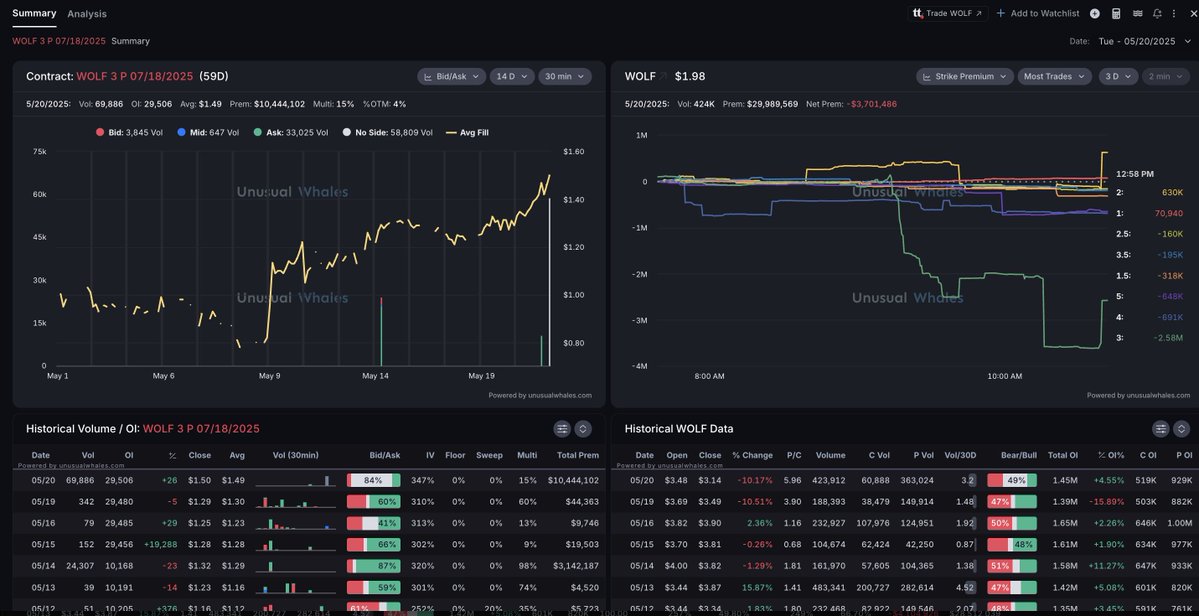
Task: Open the calculator icon in top bar
Action: click(1116, 13)
